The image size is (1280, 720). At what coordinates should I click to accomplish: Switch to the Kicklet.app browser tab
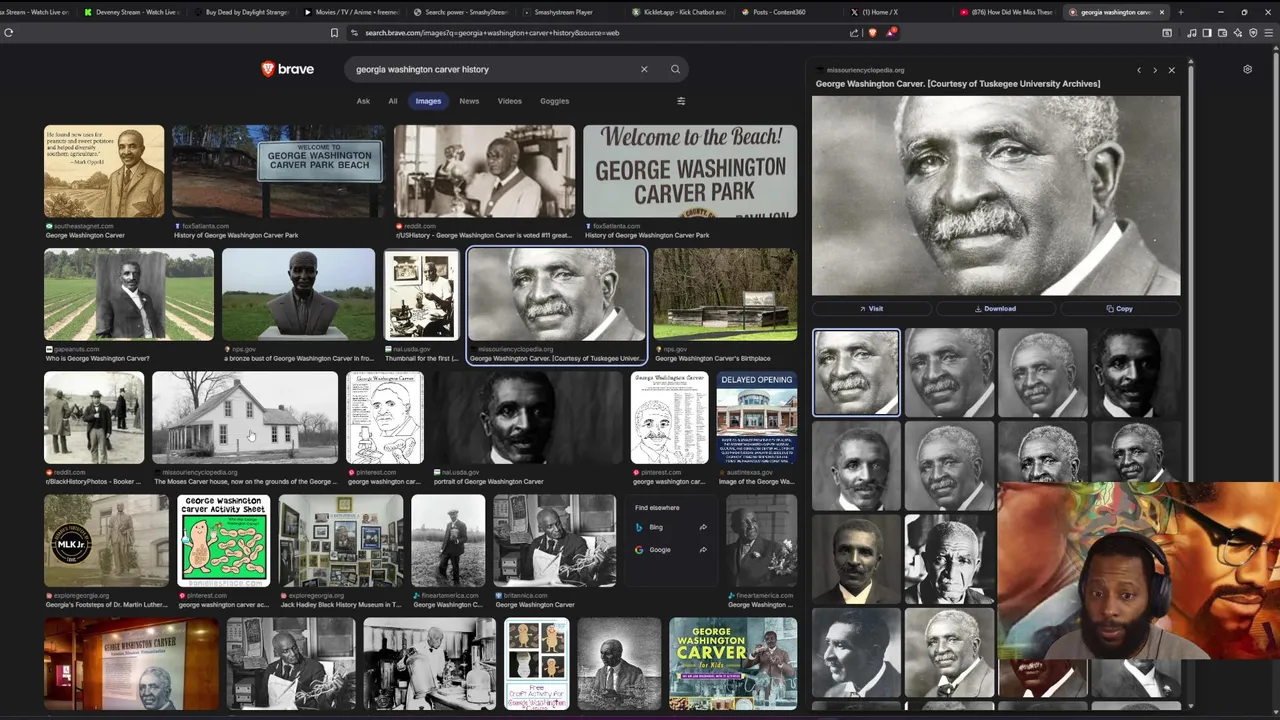678,12
